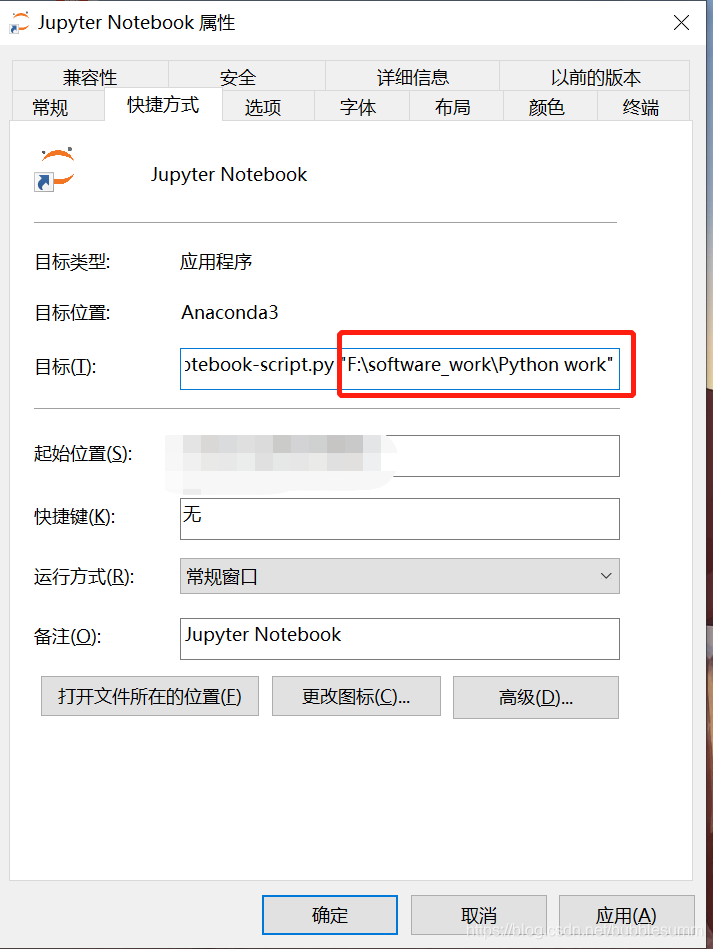This screenshot has width=713, height=949.
Task: Click the 备注(O) comment field
Action: click(399, 639)
